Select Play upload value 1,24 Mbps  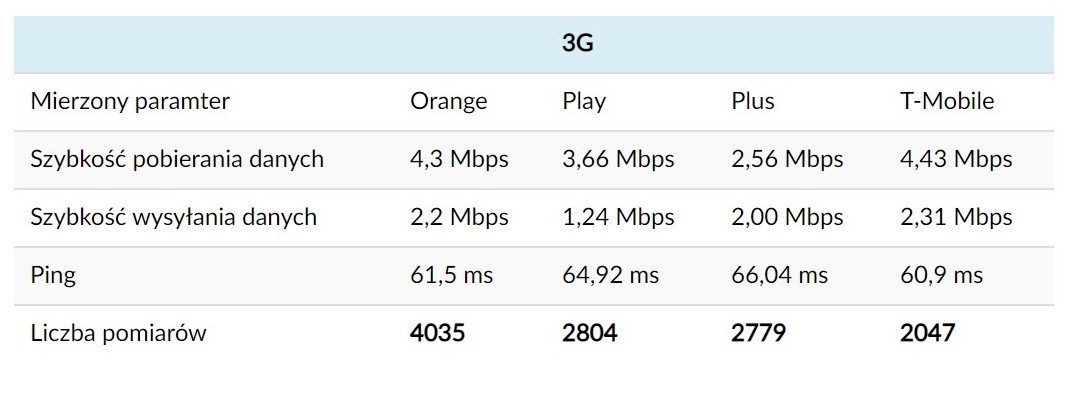click(x=618, y=217)
